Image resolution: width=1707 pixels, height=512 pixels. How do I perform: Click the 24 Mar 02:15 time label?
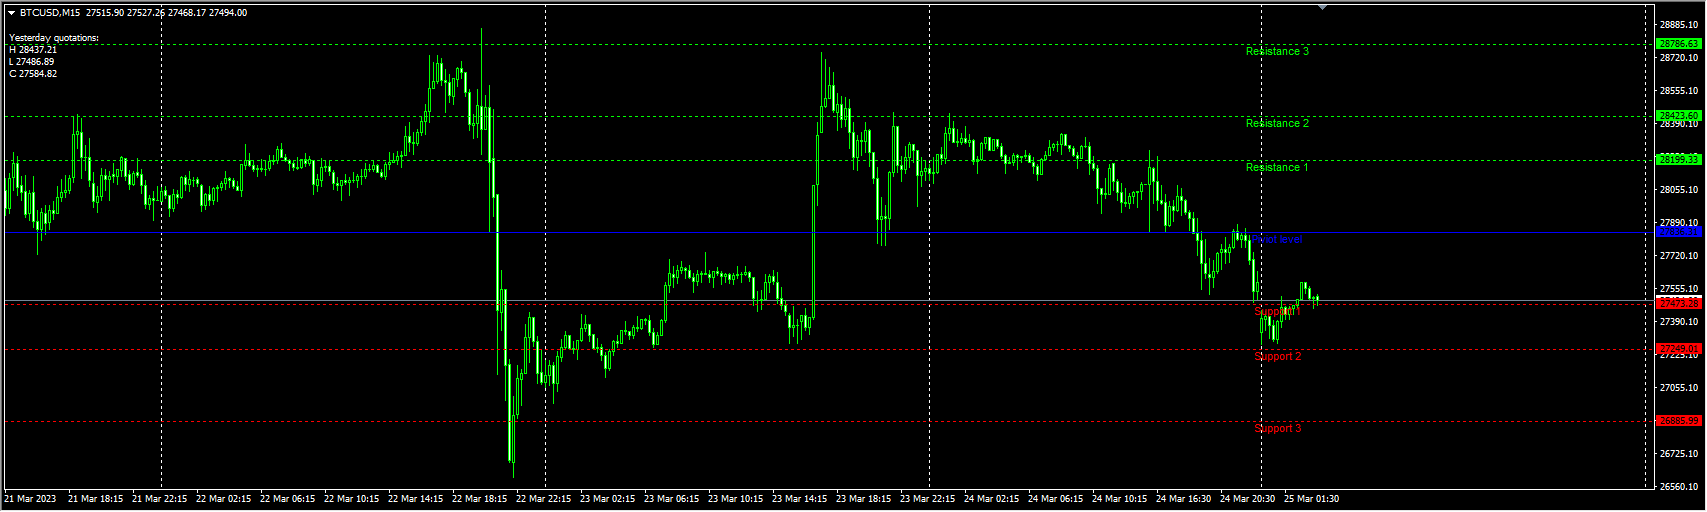[x=992, y=499]
